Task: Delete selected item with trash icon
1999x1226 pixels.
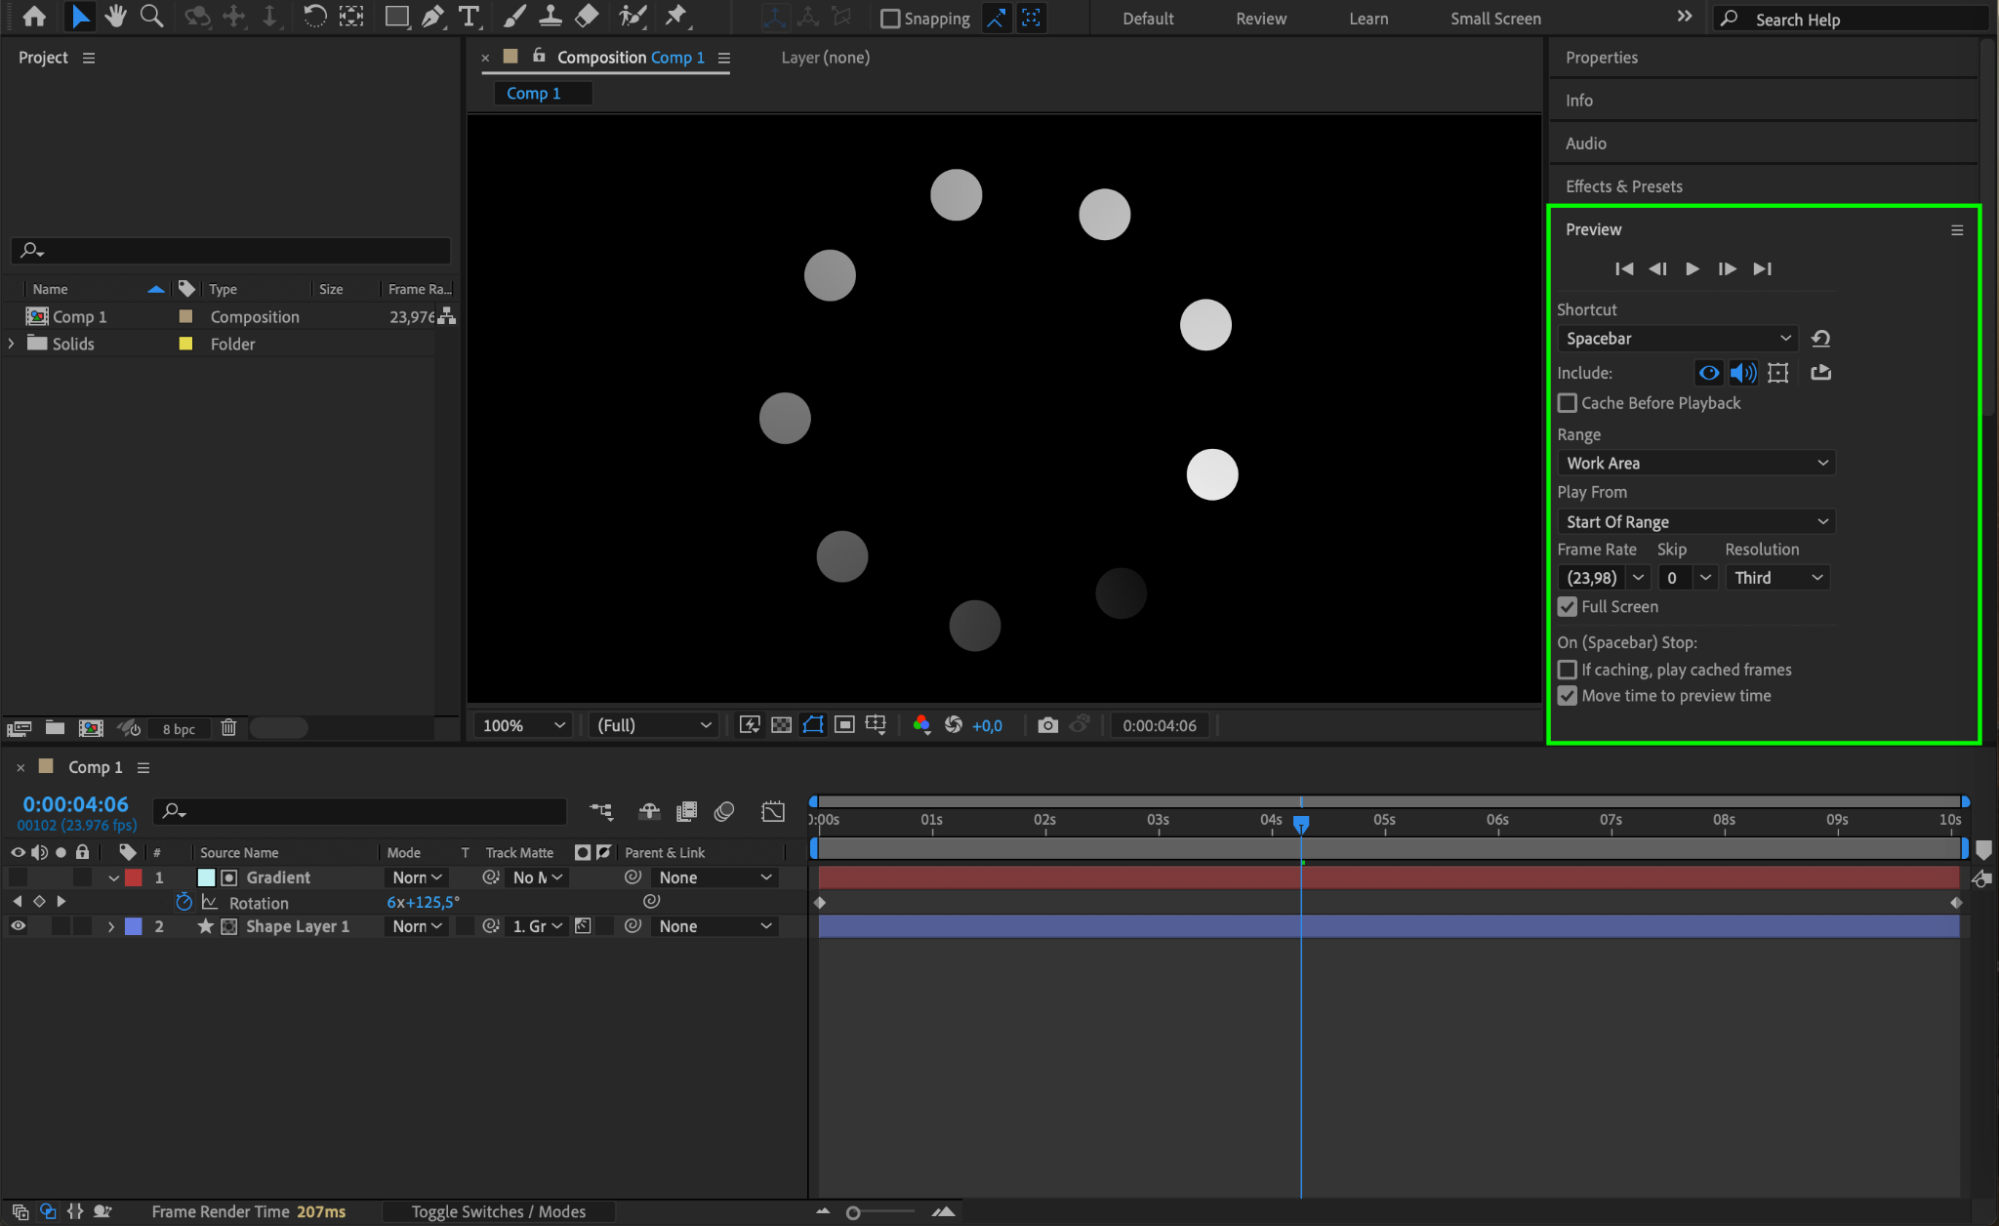Action: [x=228, y=728]
